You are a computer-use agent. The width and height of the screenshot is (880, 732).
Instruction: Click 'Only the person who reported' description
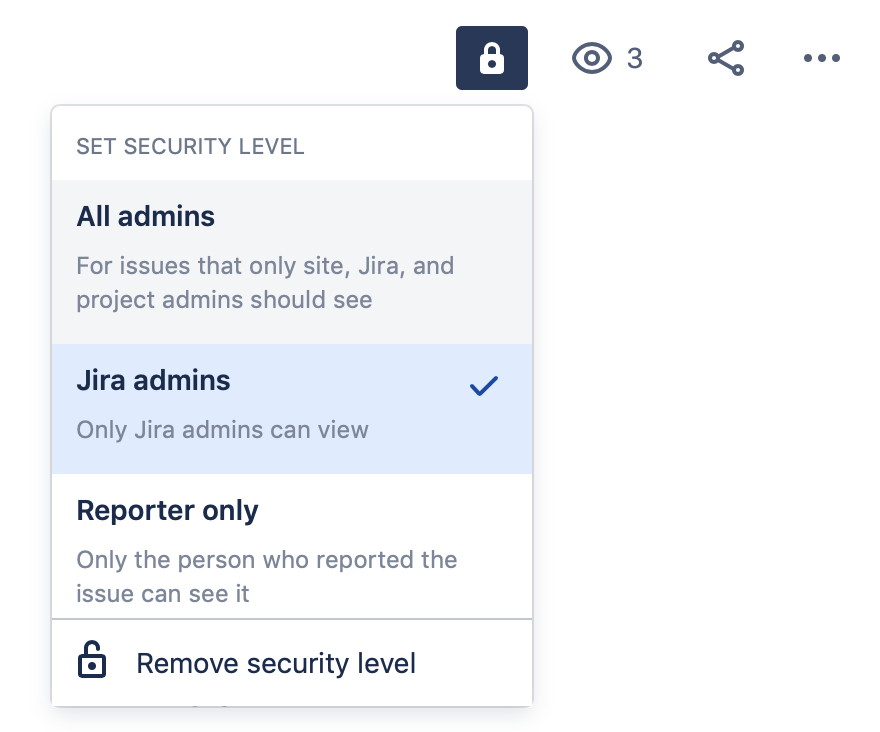pos(267,560)
